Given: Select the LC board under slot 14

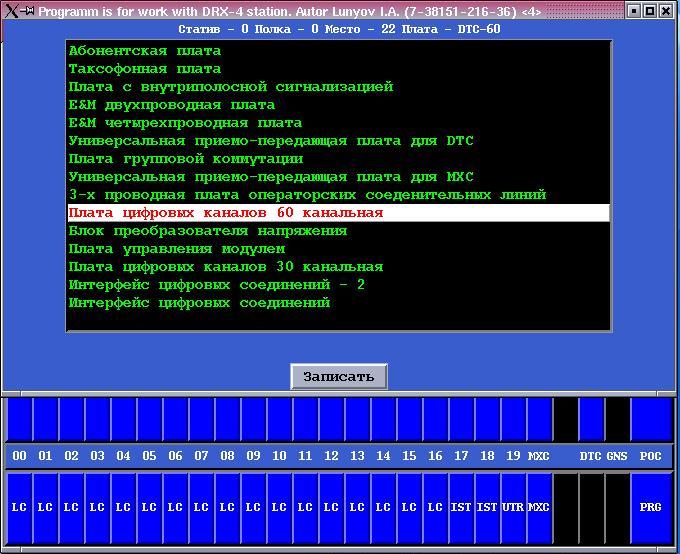Looking at the screenshot, I should click(x=383, y=508).
